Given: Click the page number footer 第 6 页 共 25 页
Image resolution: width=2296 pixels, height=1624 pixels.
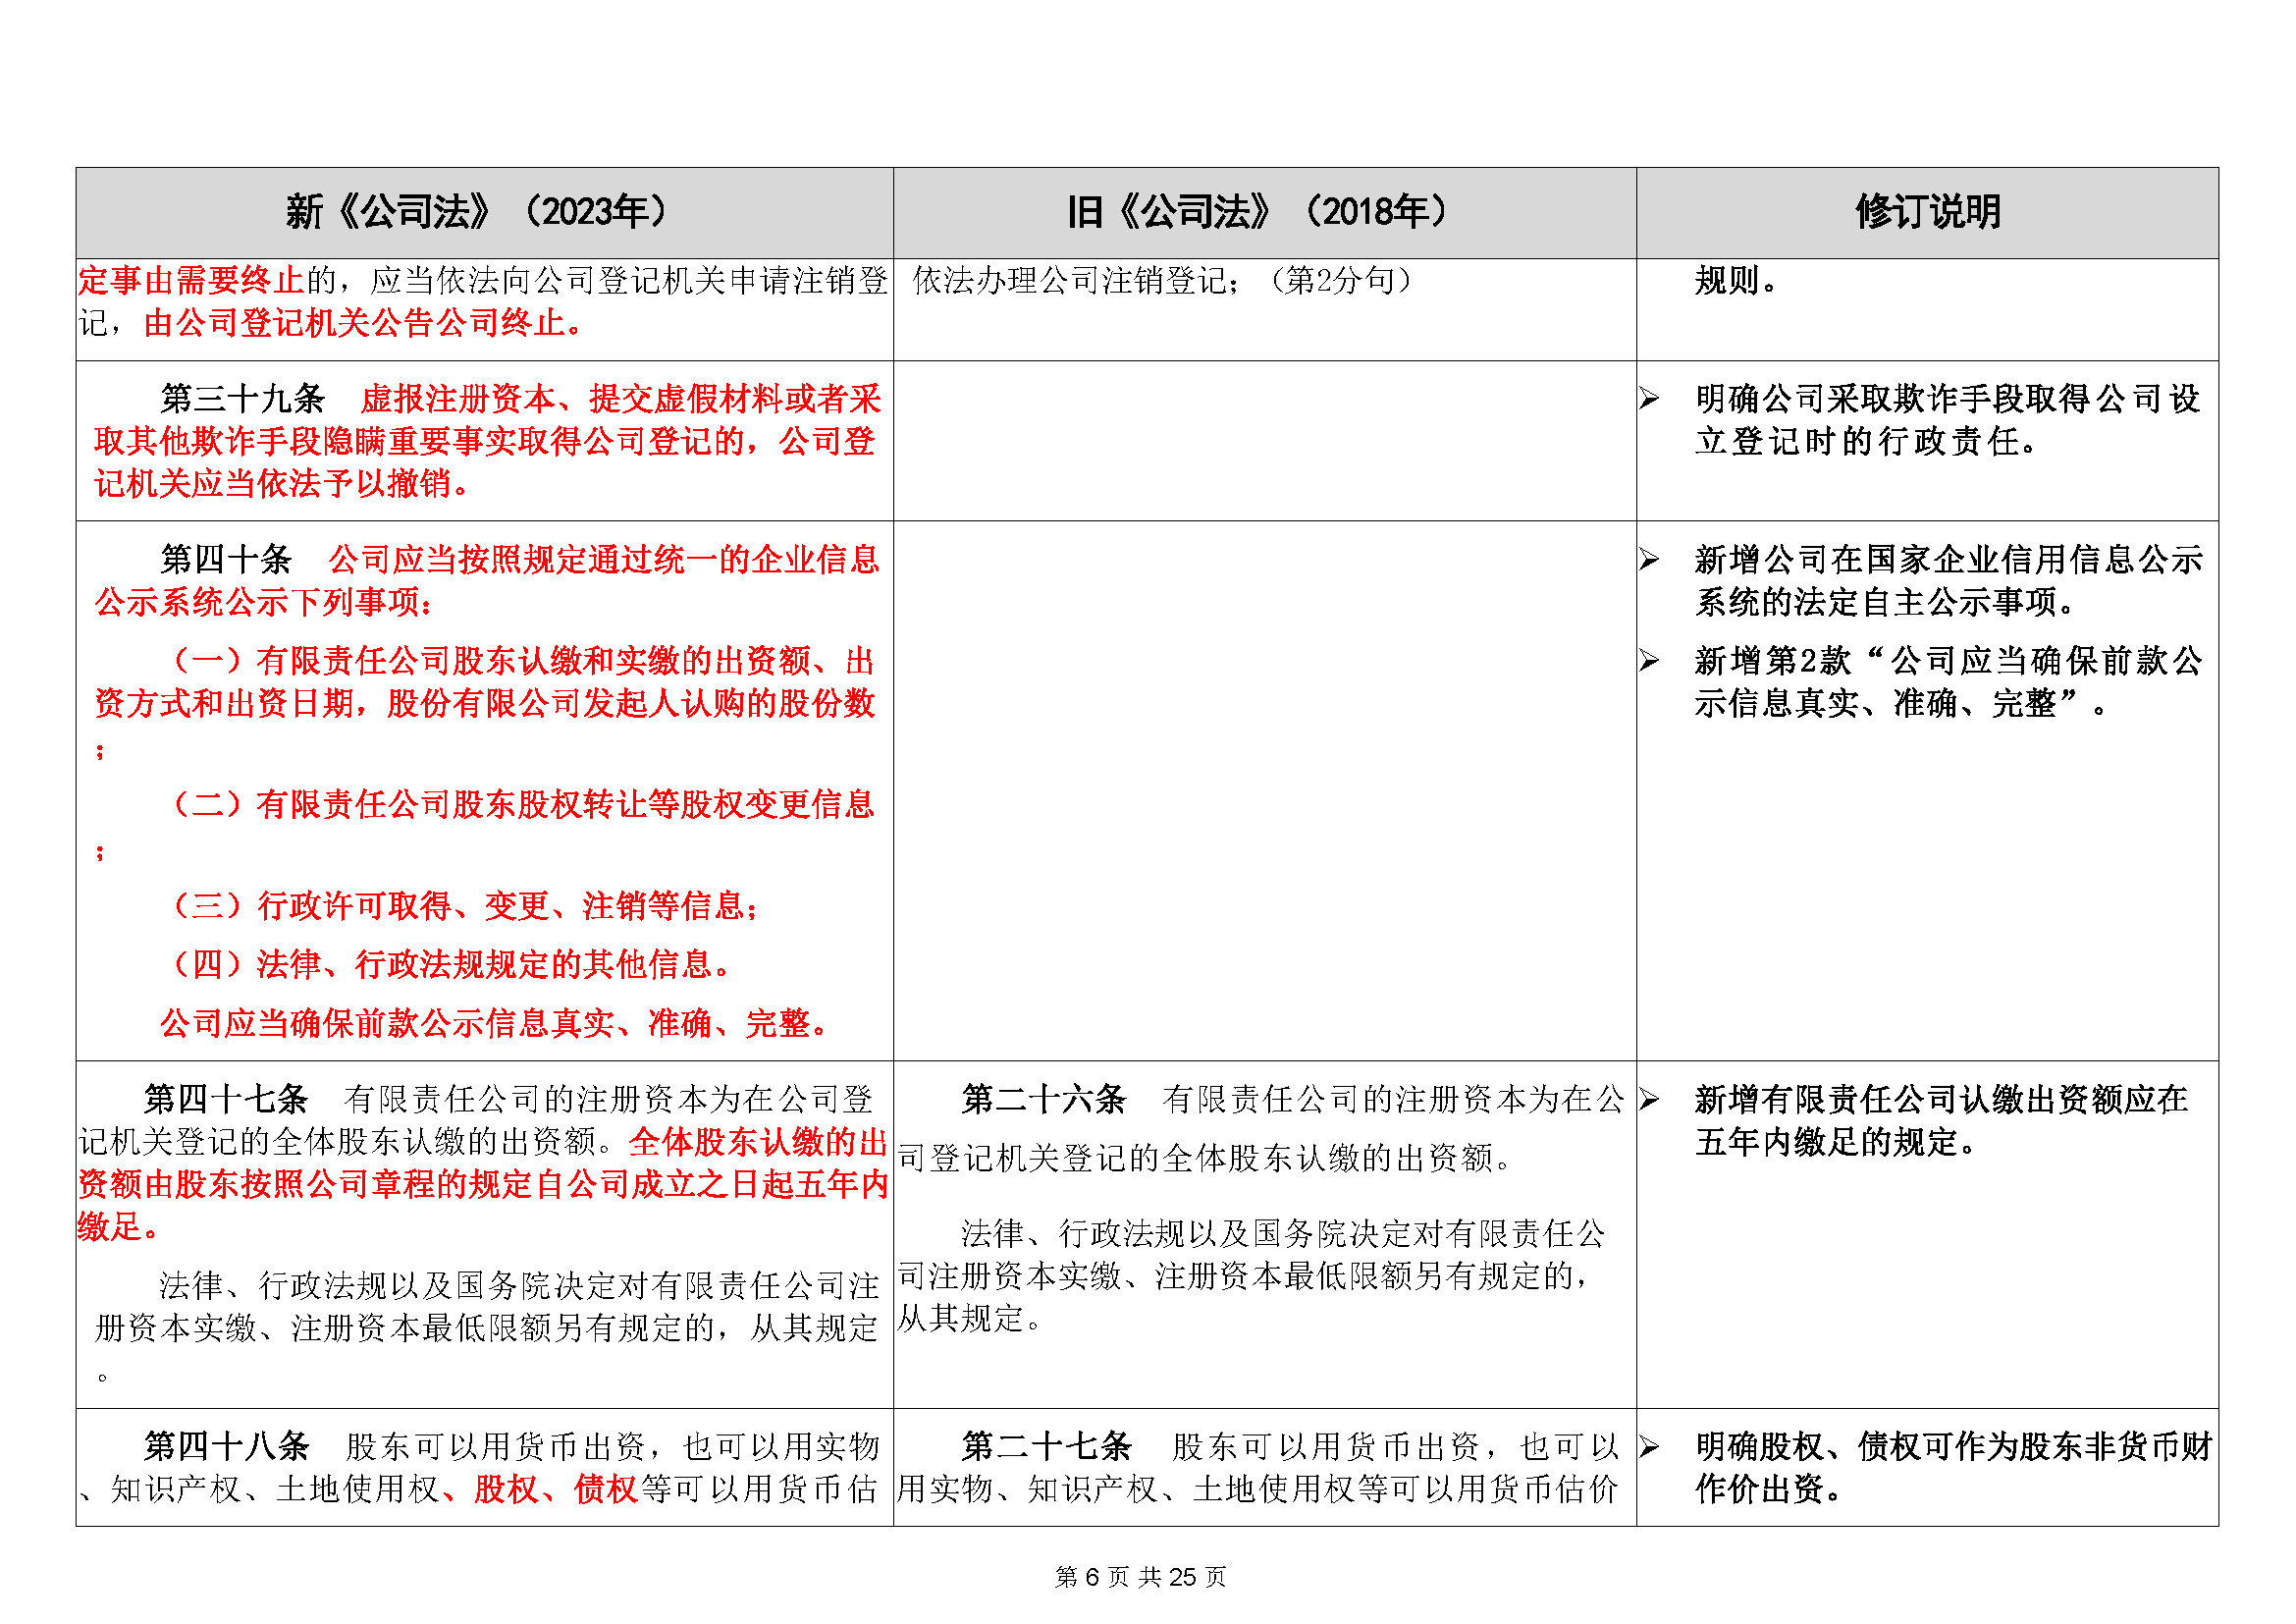Looking at the screenshot, I should (1140, 1577).
